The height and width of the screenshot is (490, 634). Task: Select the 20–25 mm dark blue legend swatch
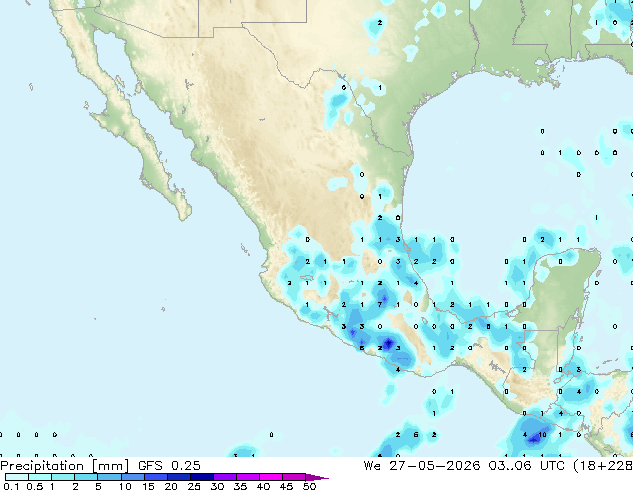179,477
